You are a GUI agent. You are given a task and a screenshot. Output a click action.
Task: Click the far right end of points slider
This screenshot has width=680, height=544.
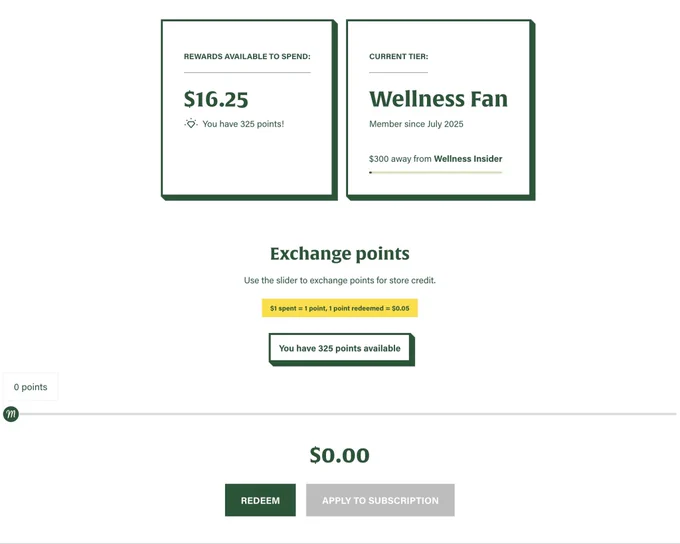click(674, 414)
